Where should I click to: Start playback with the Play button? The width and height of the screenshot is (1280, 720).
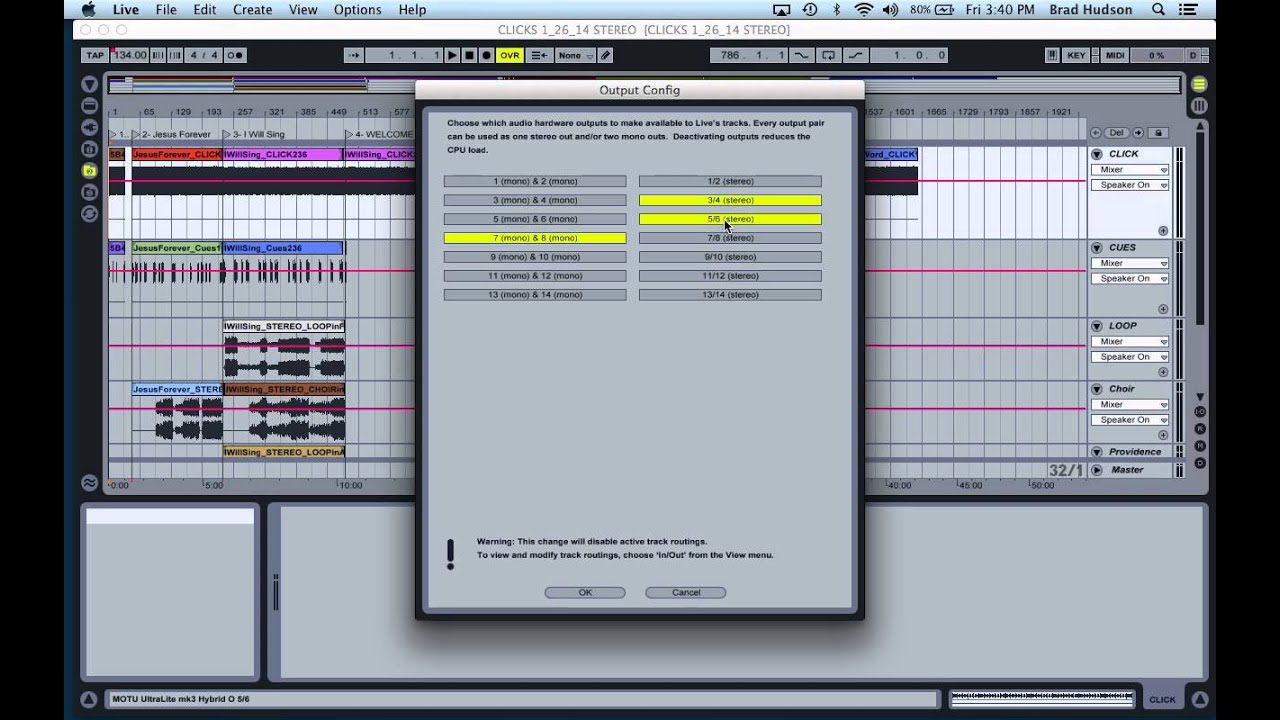click(x=452, y=55)
